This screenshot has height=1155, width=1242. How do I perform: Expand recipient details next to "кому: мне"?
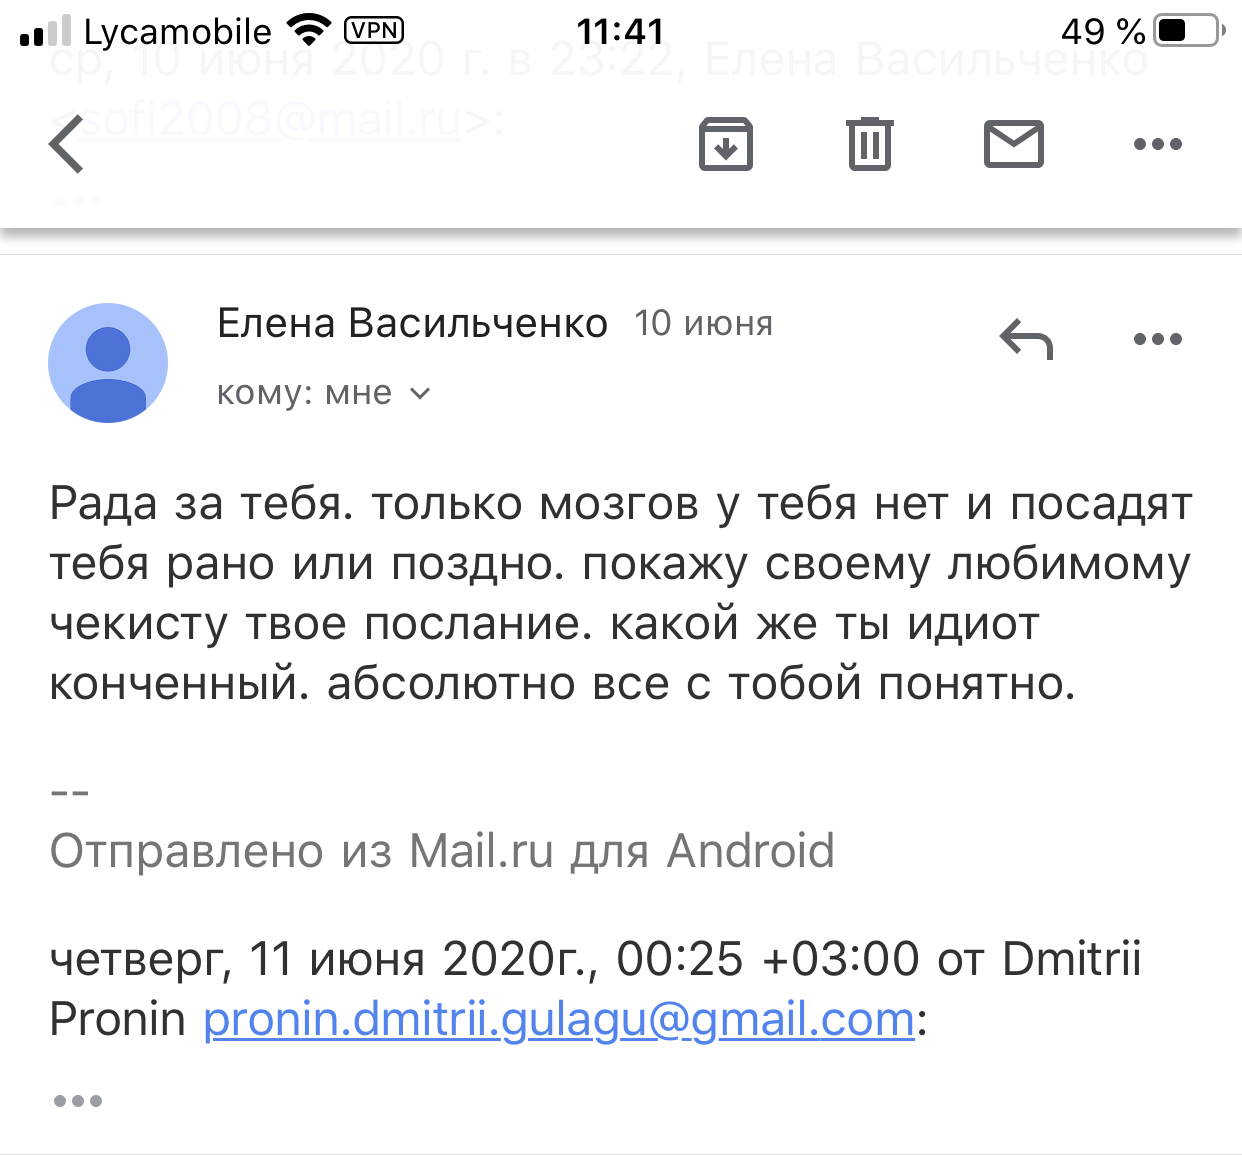point(421,394)
